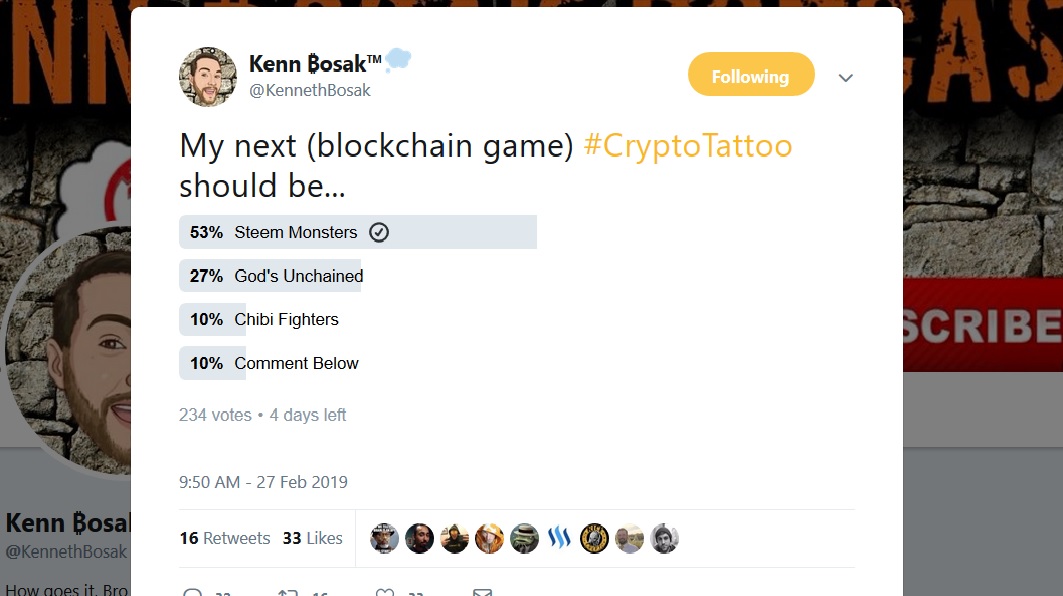
Task: Click the checkmark beside Steem Monsters
Action: coord(379,232)
